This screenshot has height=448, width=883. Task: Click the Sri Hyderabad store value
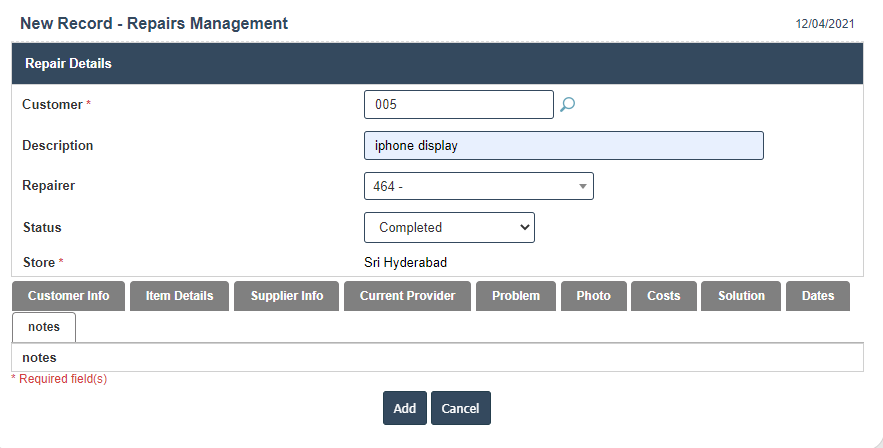point(405,262)
